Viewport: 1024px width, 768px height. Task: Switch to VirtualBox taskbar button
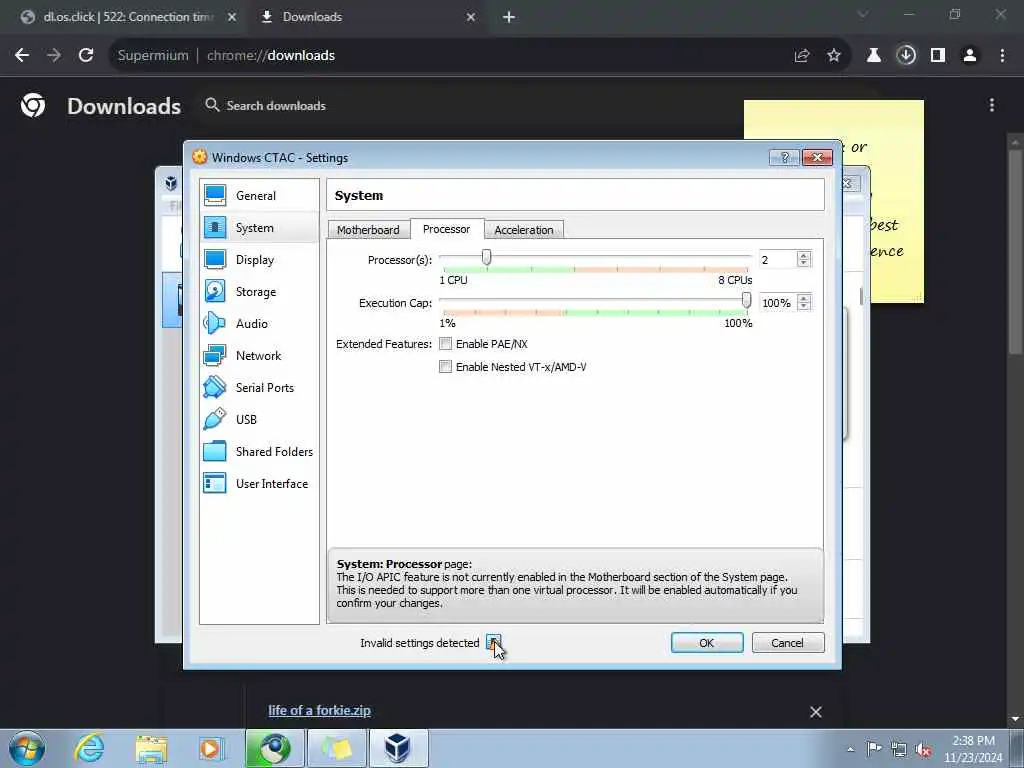pos(397,748)
